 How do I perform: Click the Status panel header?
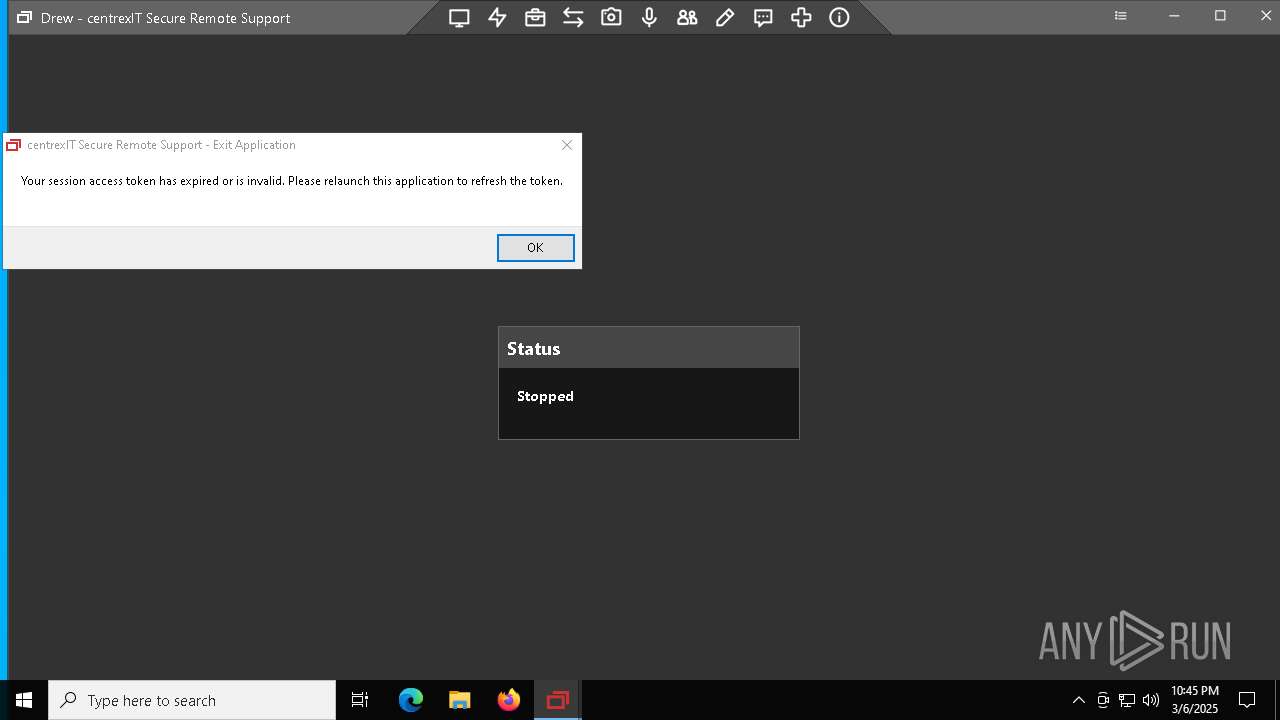point(649,348)
